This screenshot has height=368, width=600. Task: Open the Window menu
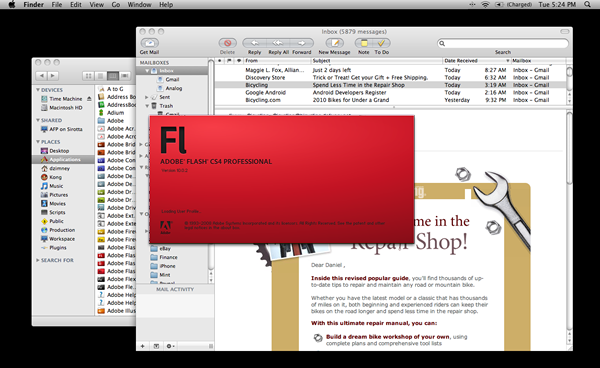[139, 5]
